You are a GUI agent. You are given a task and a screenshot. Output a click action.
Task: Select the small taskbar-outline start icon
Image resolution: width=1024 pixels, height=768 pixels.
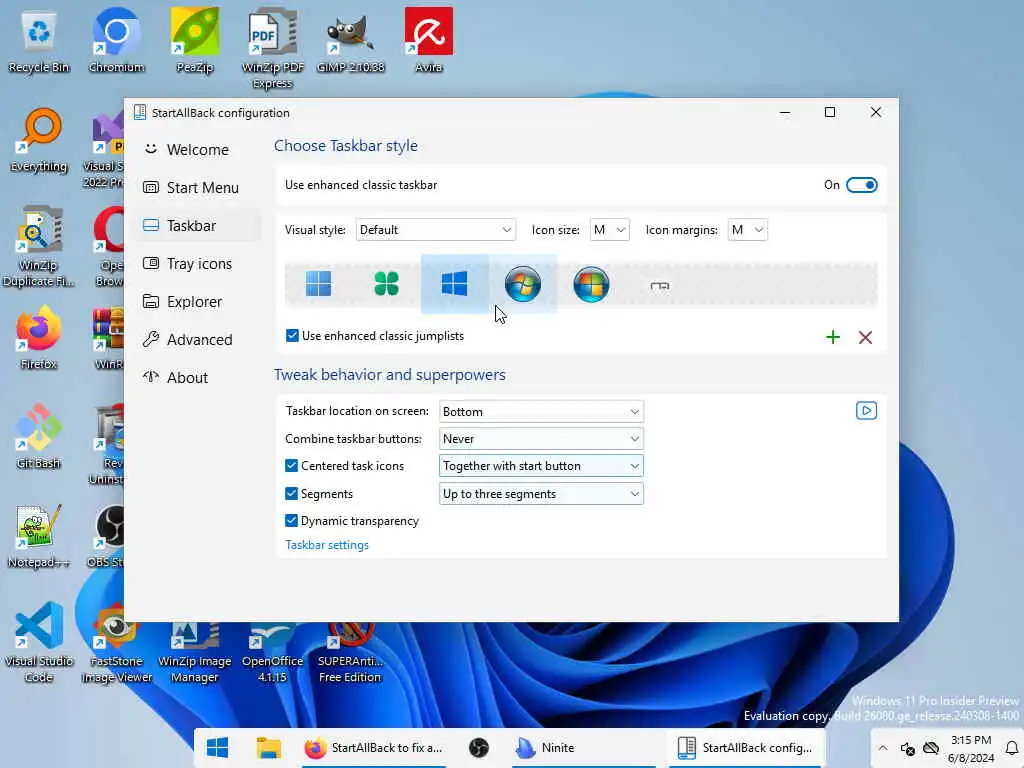point(660,285)
